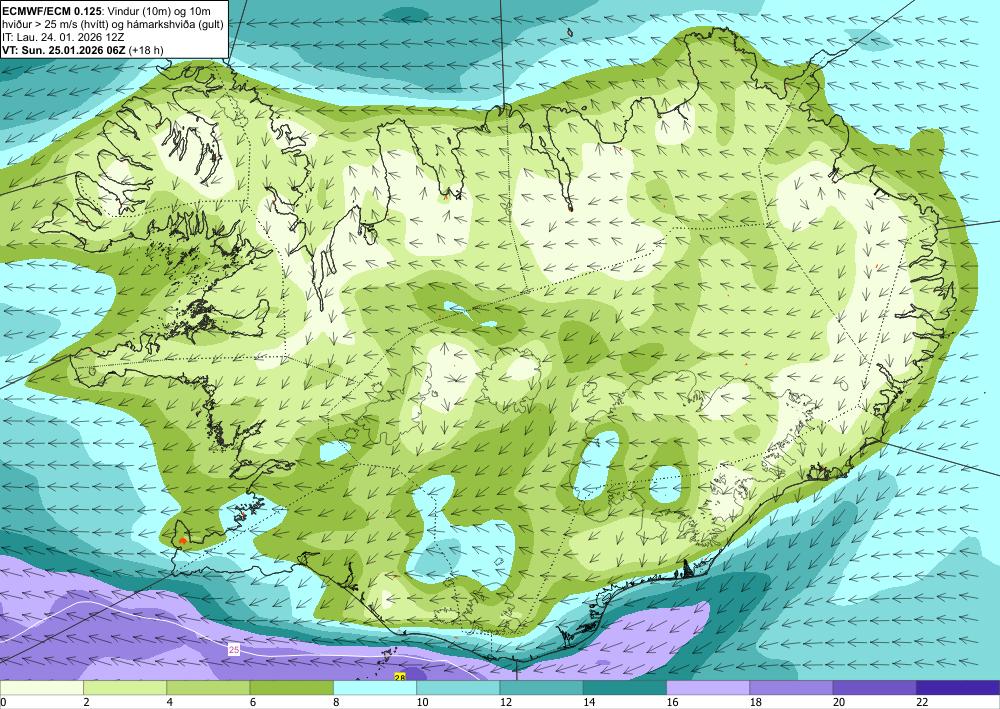Click the '20' value on the scale
The width and height of the screenshot is (1000, 709).
[x=839, y=702]
